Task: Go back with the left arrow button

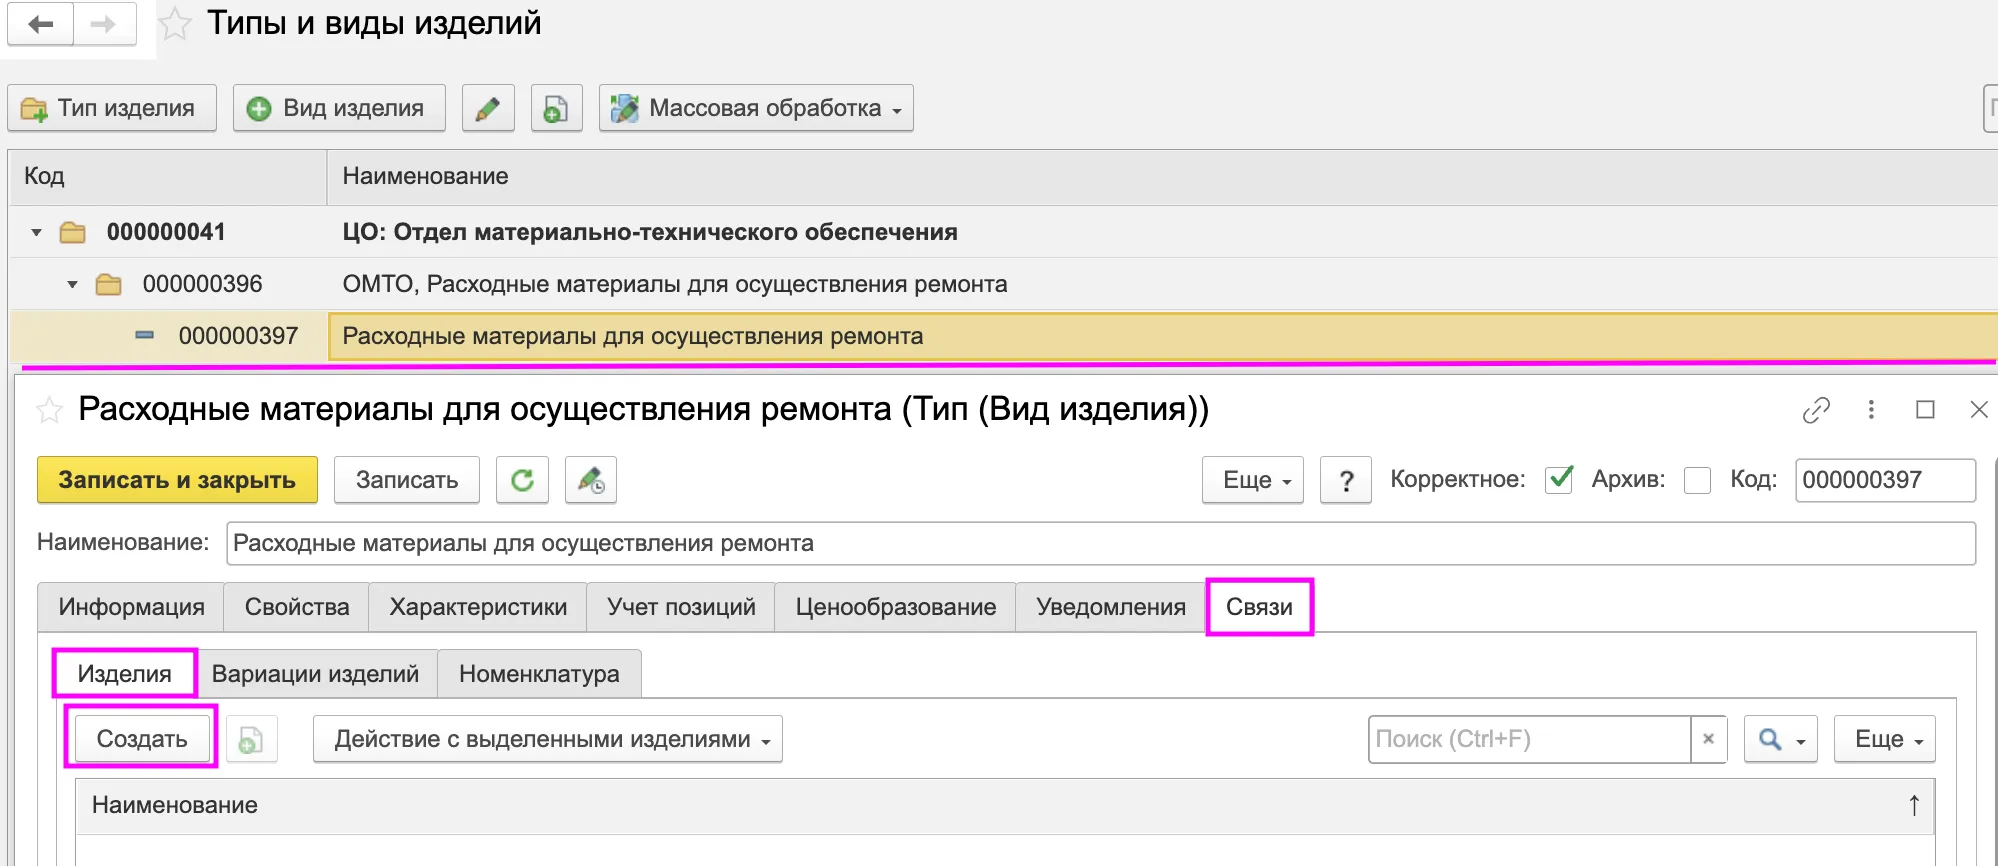Action: [x=41, y=24]
